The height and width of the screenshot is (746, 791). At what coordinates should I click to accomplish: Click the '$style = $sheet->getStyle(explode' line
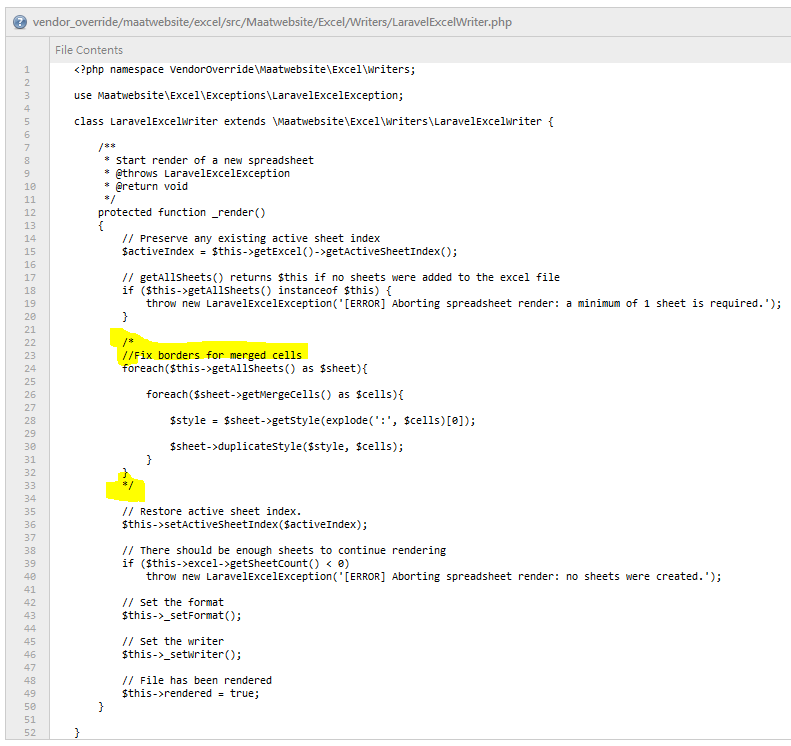pos(322,421)
